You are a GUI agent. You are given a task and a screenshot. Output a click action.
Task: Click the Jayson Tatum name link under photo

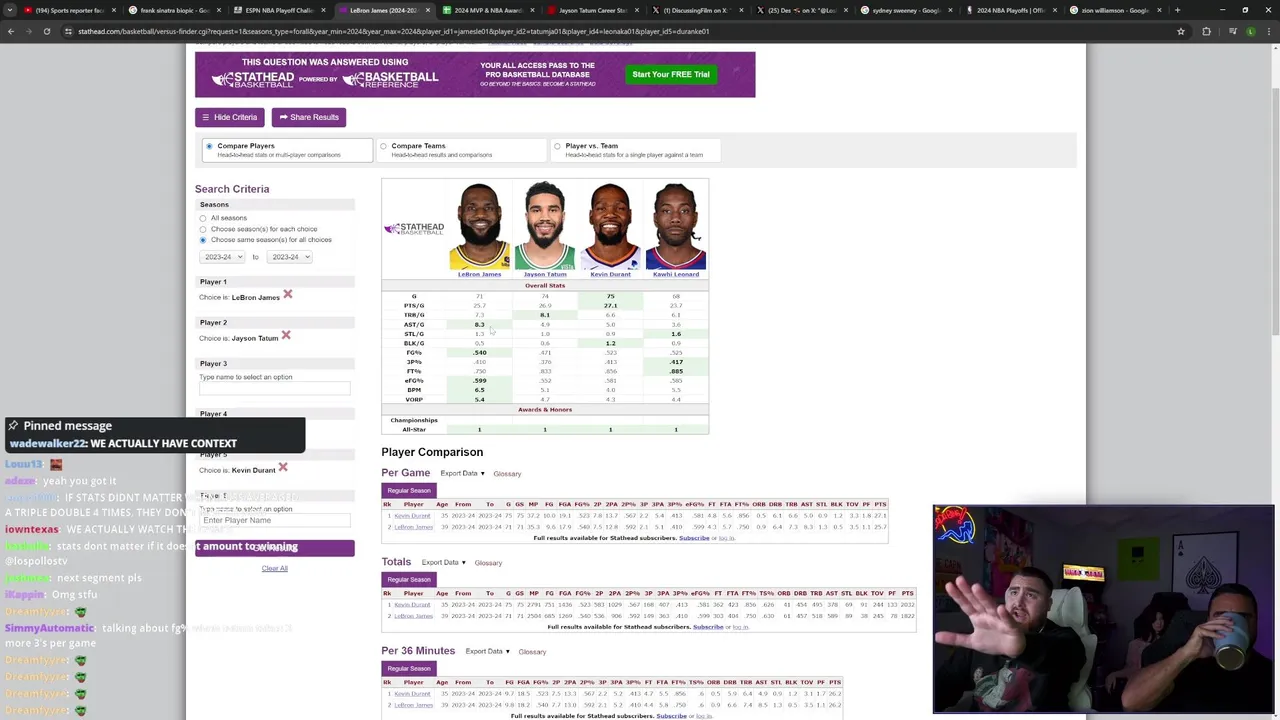(545, 274)
